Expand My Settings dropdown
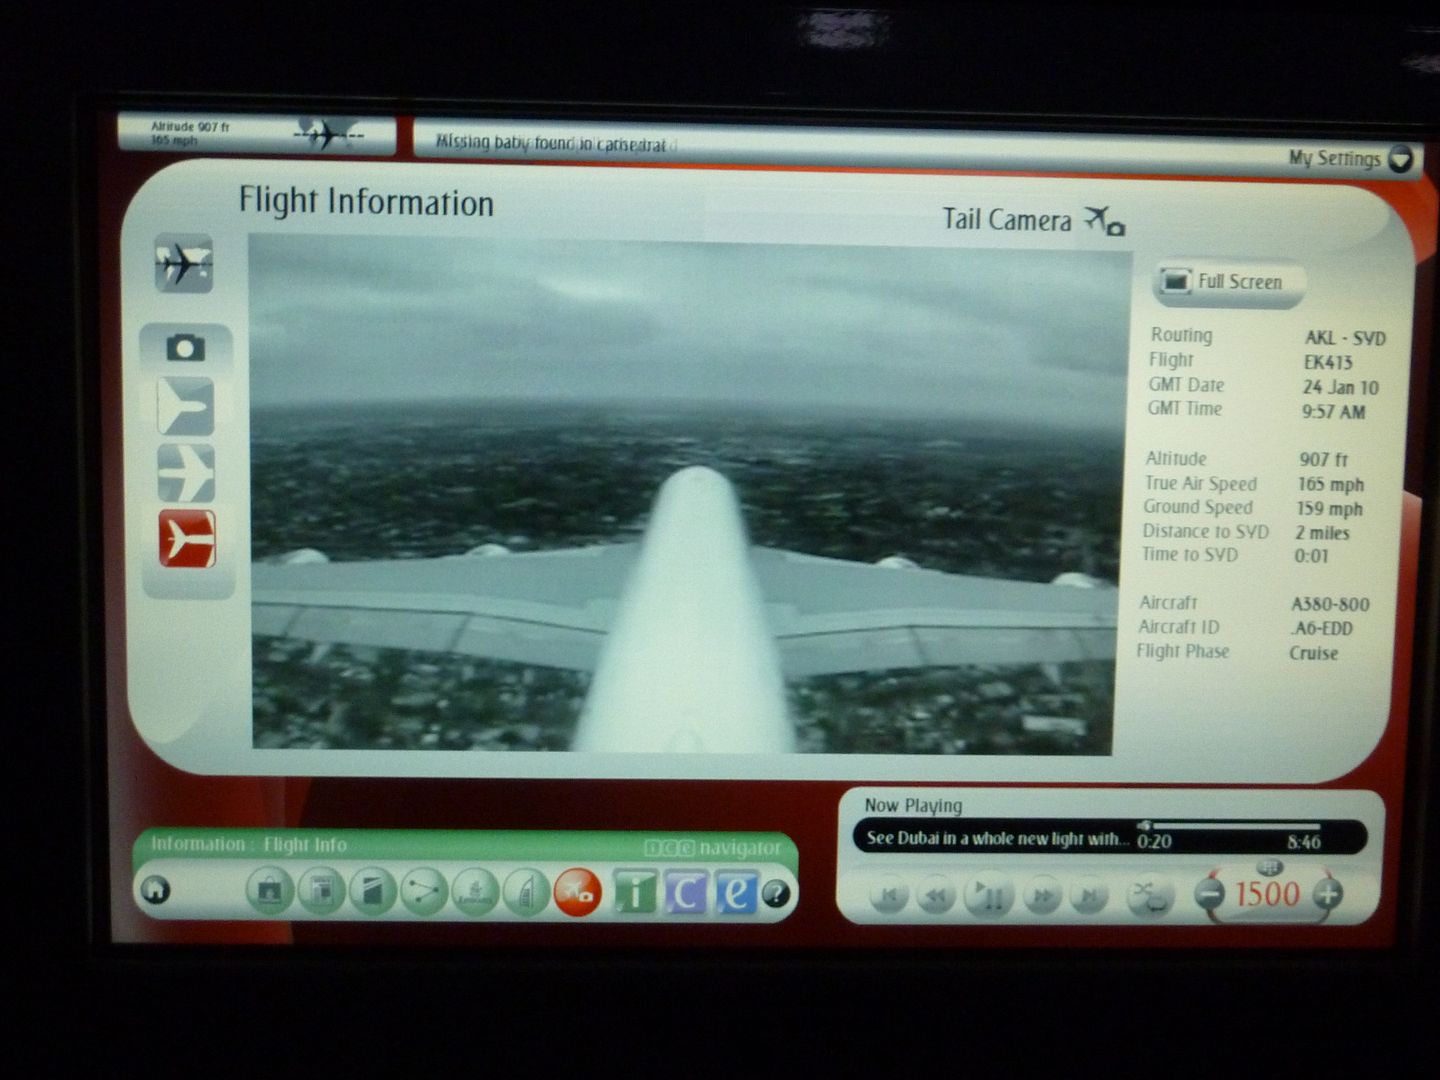This screenshot has height=1080, width=1440. coord(1401,158)
